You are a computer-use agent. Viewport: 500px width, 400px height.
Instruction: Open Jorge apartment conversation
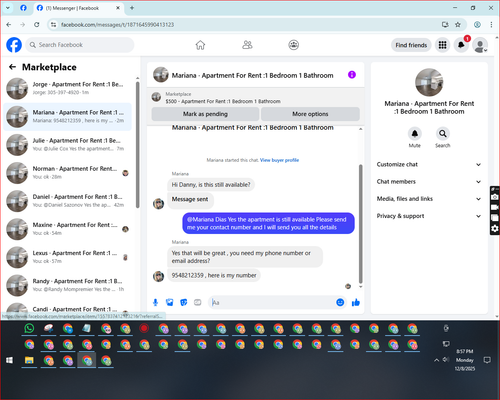point(68,88)
